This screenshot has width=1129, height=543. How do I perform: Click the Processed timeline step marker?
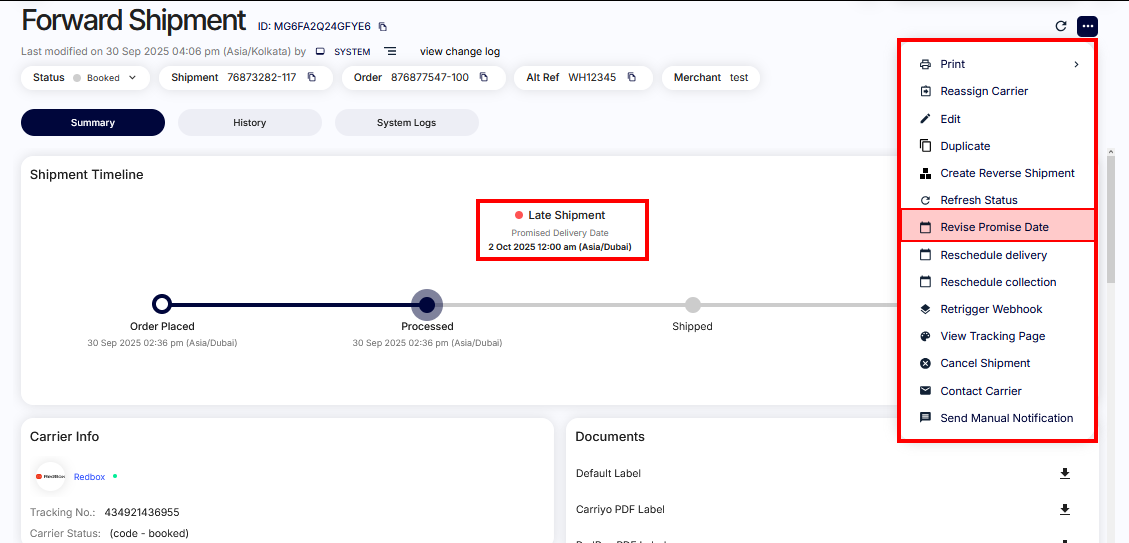click(x=427, y=304)
